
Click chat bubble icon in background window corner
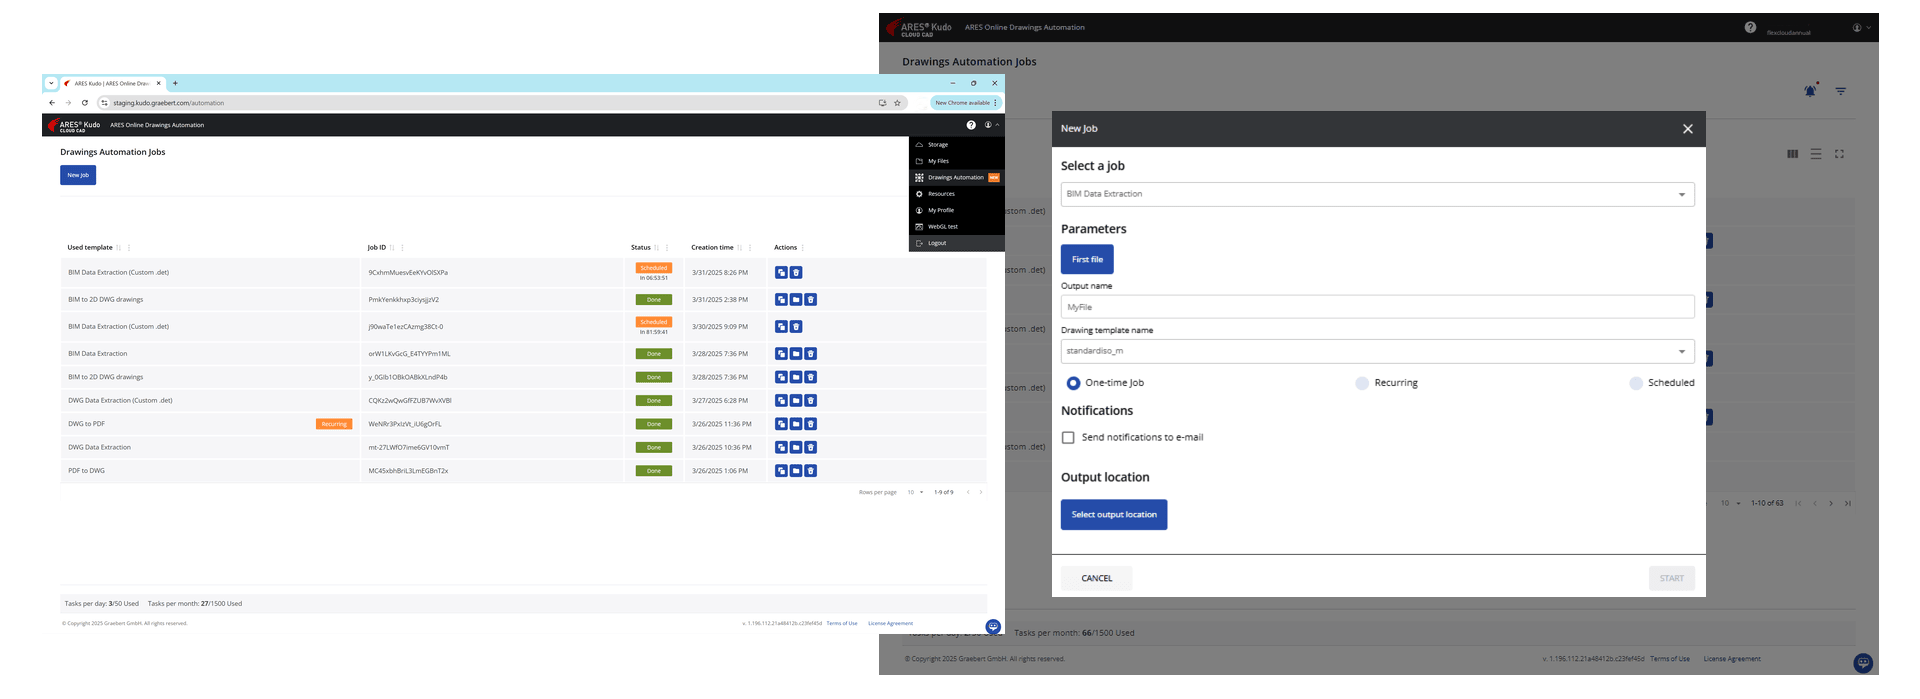click(1863, 662)
